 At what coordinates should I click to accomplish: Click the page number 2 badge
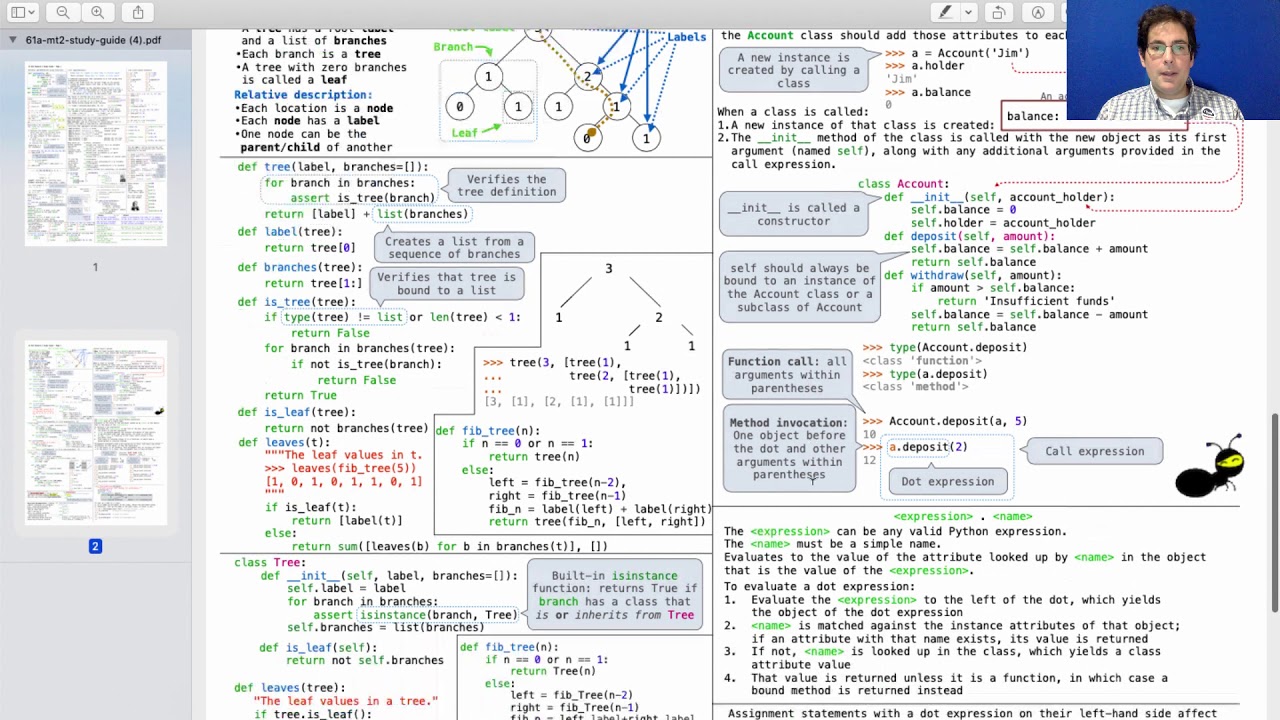(x=95, y=546)
